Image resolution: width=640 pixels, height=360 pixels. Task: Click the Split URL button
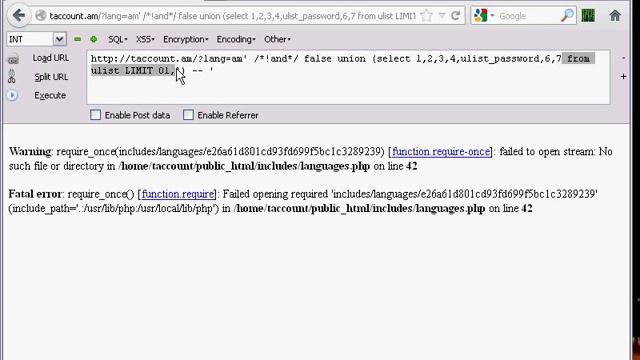(x=51, y=77)
